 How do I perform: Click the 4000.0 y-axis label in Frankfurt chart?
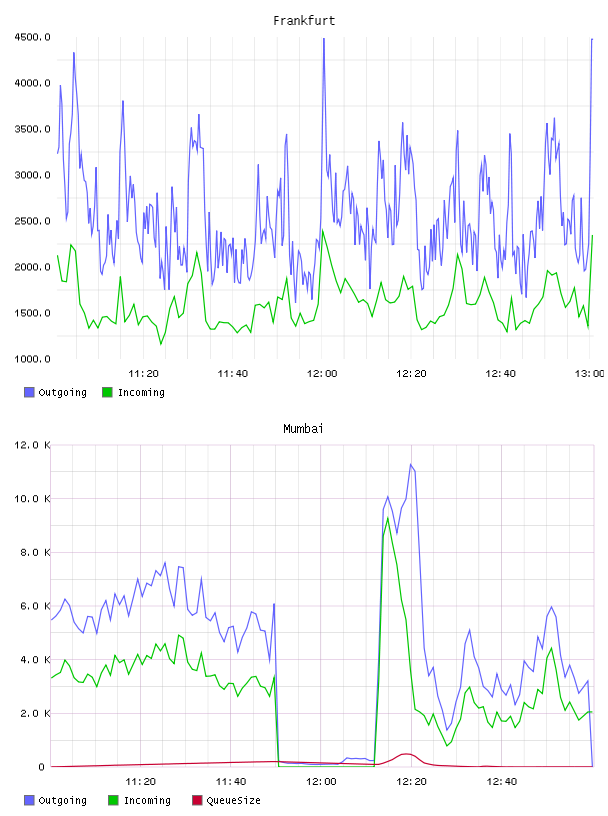[x=32, y=83]
